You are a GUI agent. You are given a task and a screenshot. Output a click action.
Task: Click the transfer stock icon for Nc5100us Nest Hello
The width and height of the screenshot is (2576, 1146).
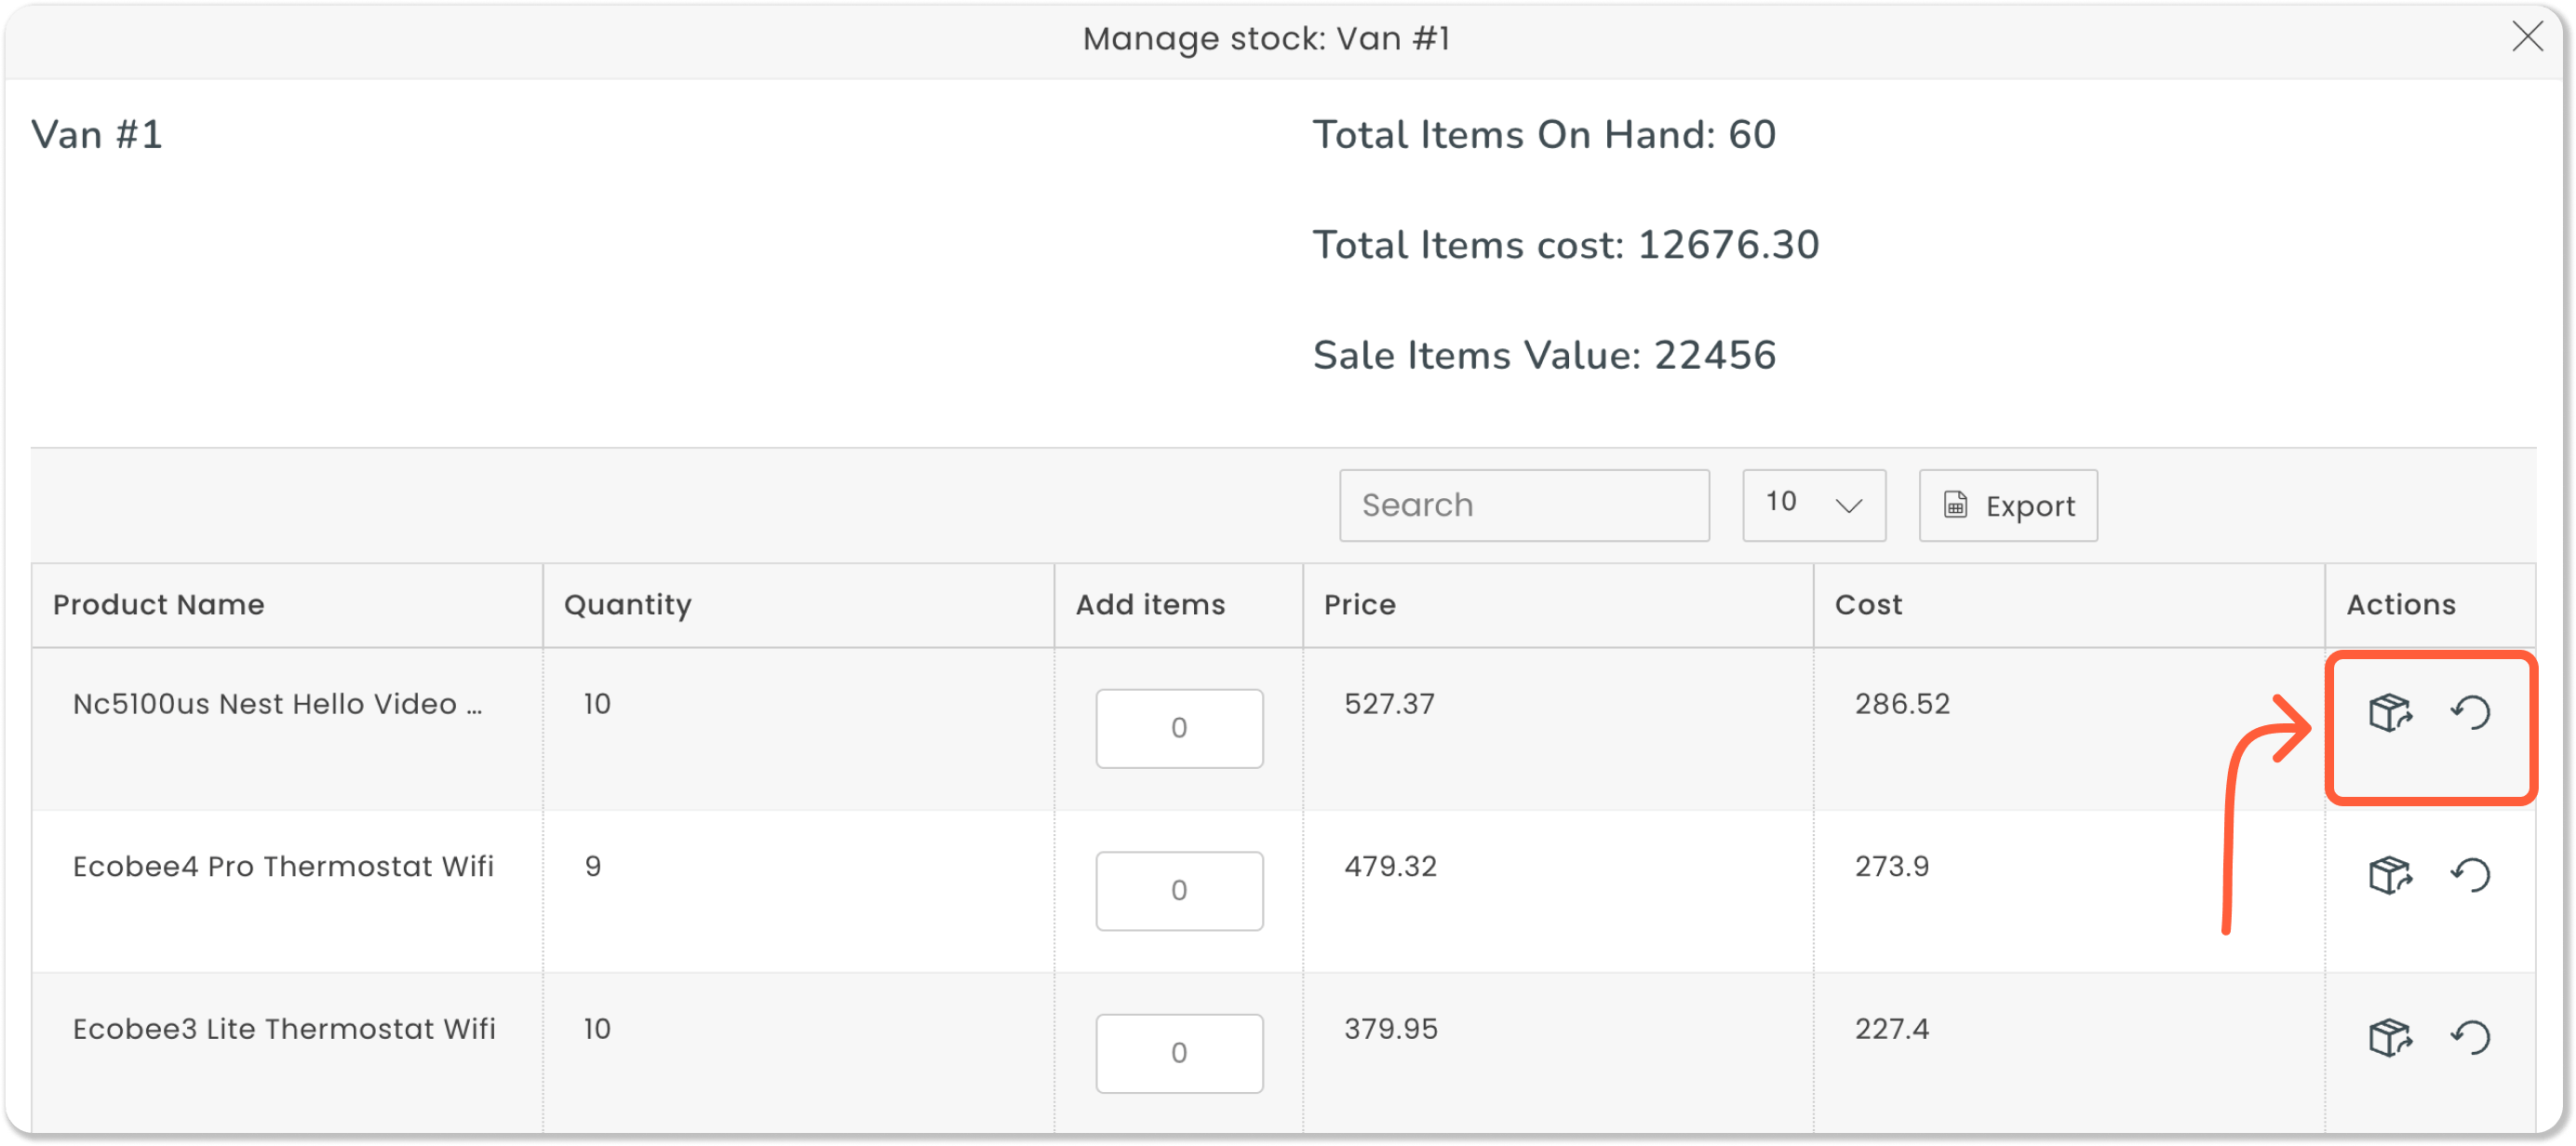click(x=2391, y=713)
